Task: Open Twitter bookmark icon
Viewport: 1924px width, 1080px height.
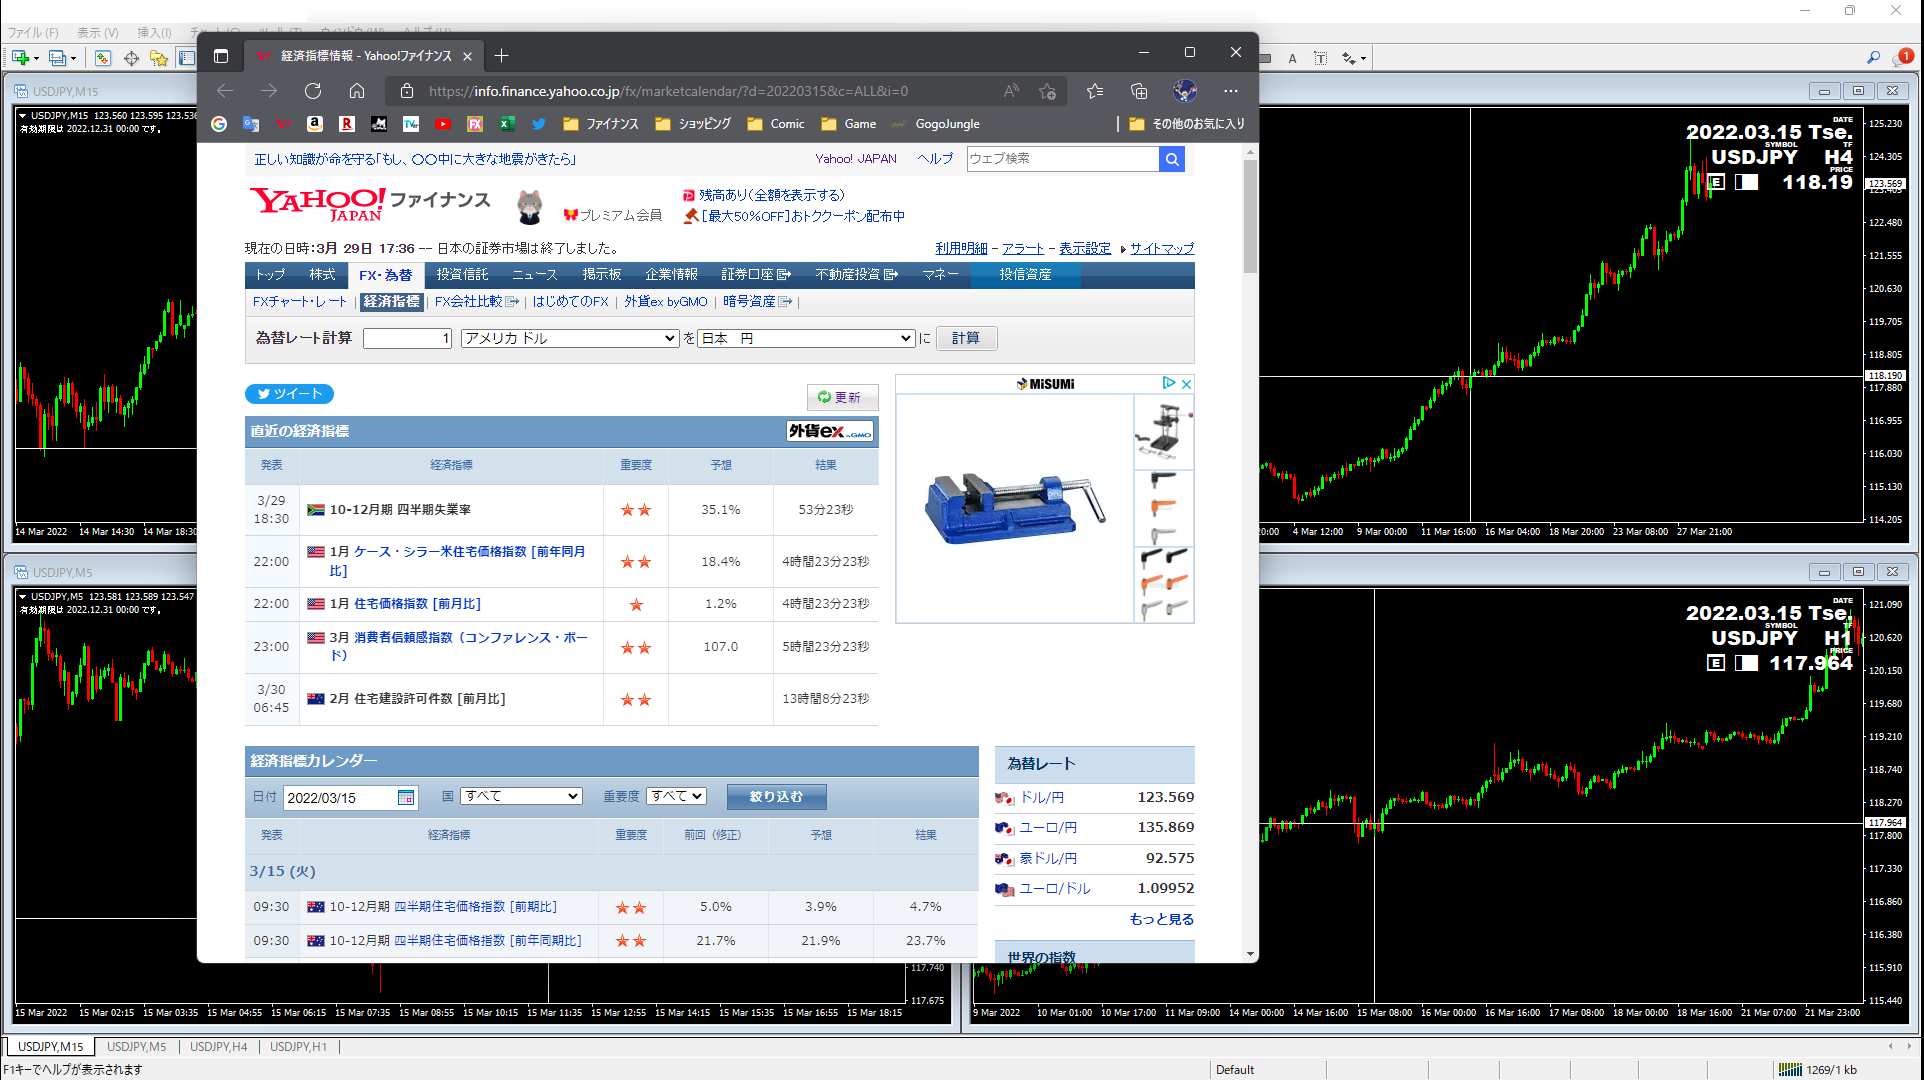Action: [539, 124]
